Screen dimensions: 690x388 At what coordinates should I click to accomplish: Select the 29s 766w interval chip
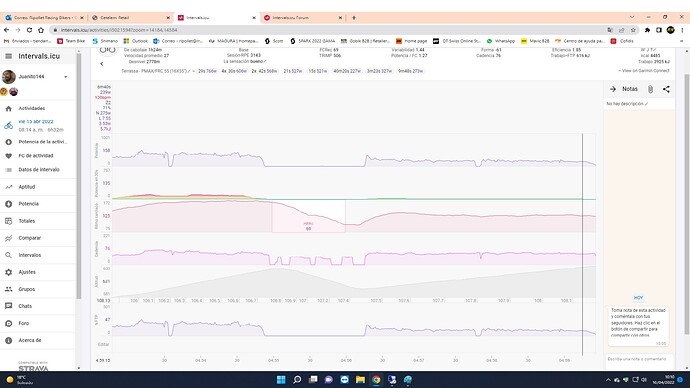(207, 71)
